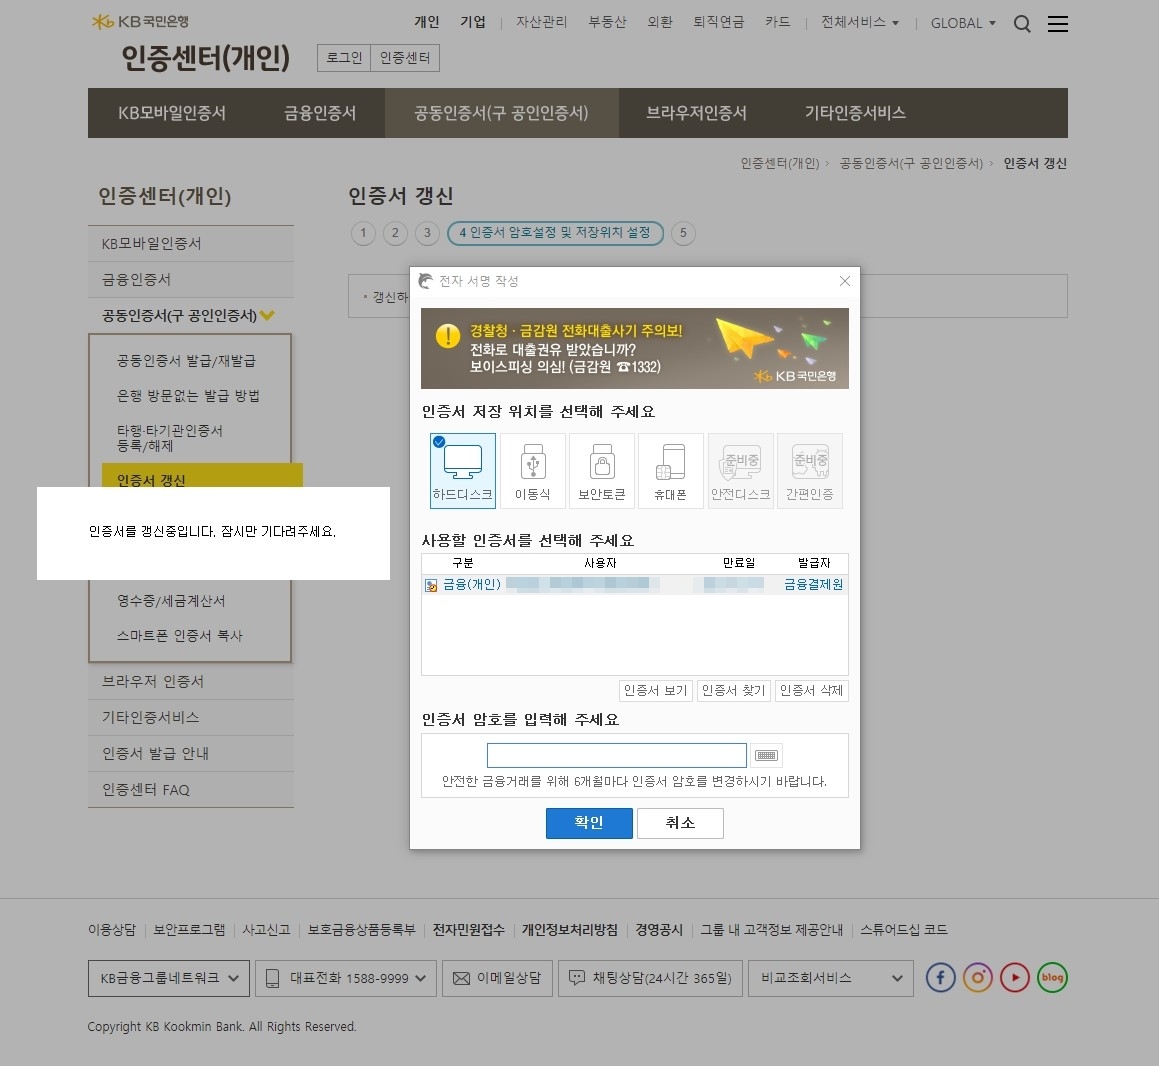
Task: Open sidebar item 인증서 발급 안내
Action: [191, 753]
